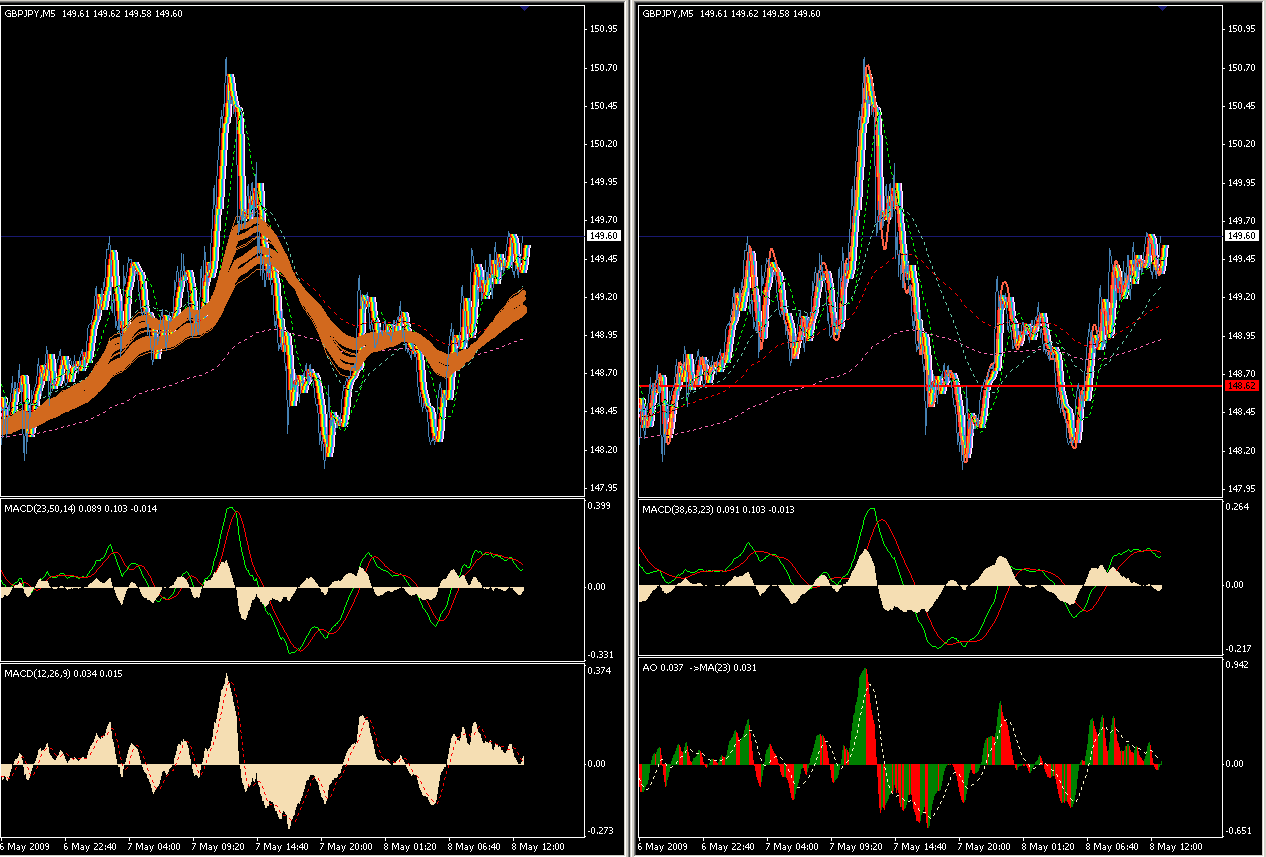Click the 150.70 price level on left chart scale
This screenshot has width=1266, height=857.
click(x=603, y=67)
